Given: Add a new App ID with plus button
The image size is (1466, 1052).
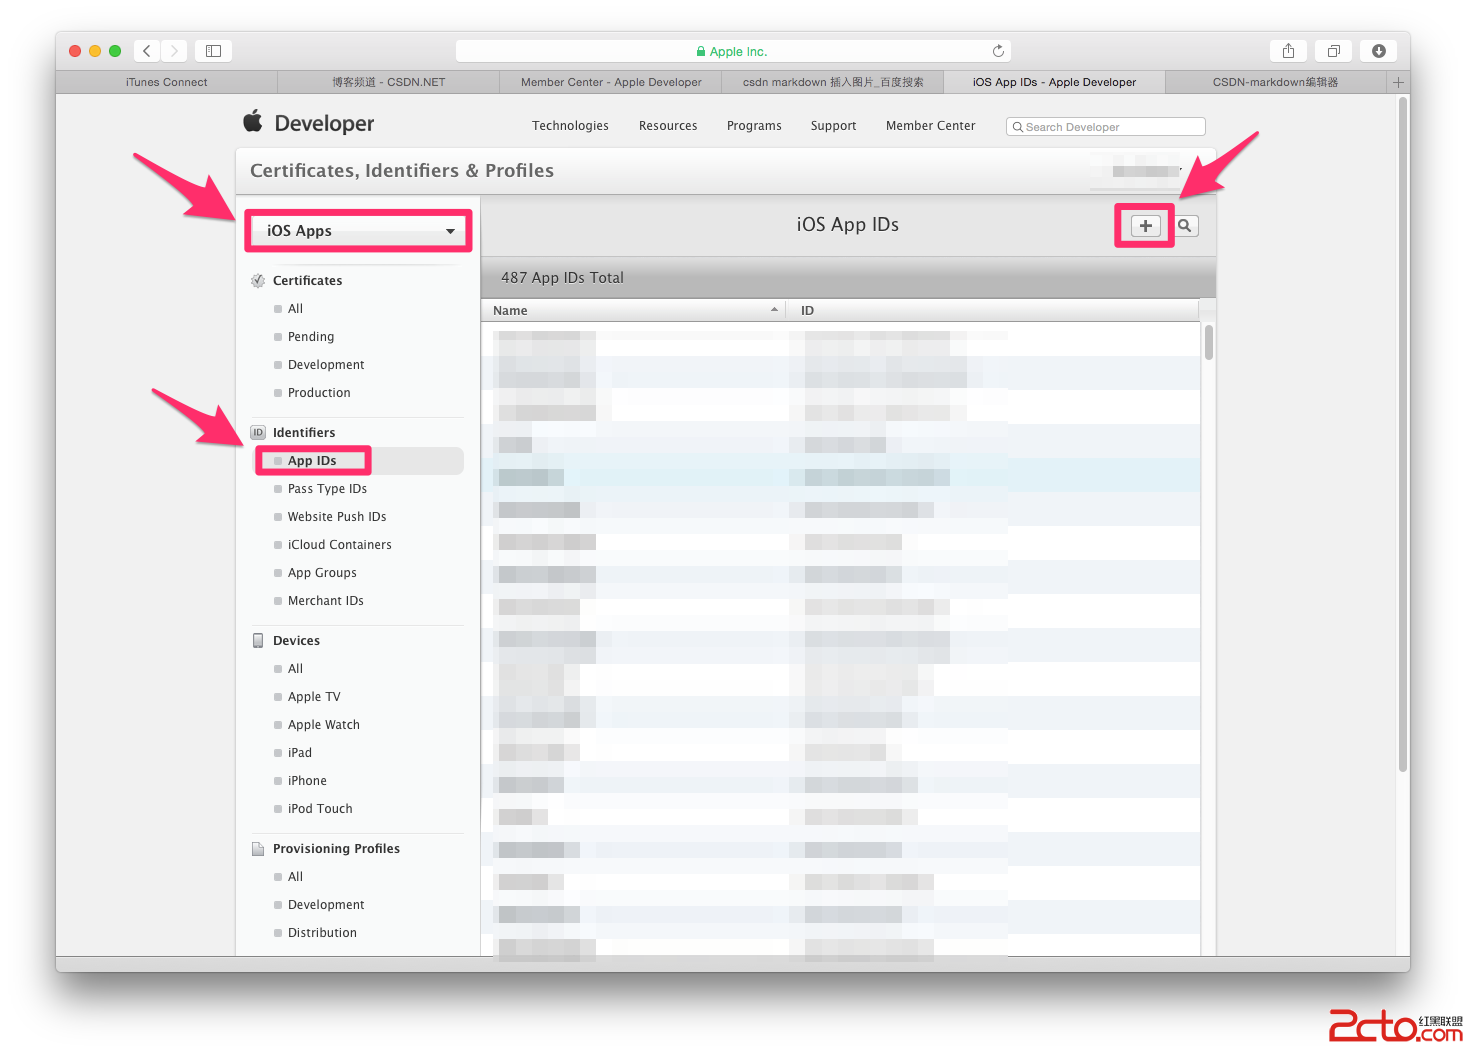Looking at the screenshot, I should 1146,226.
